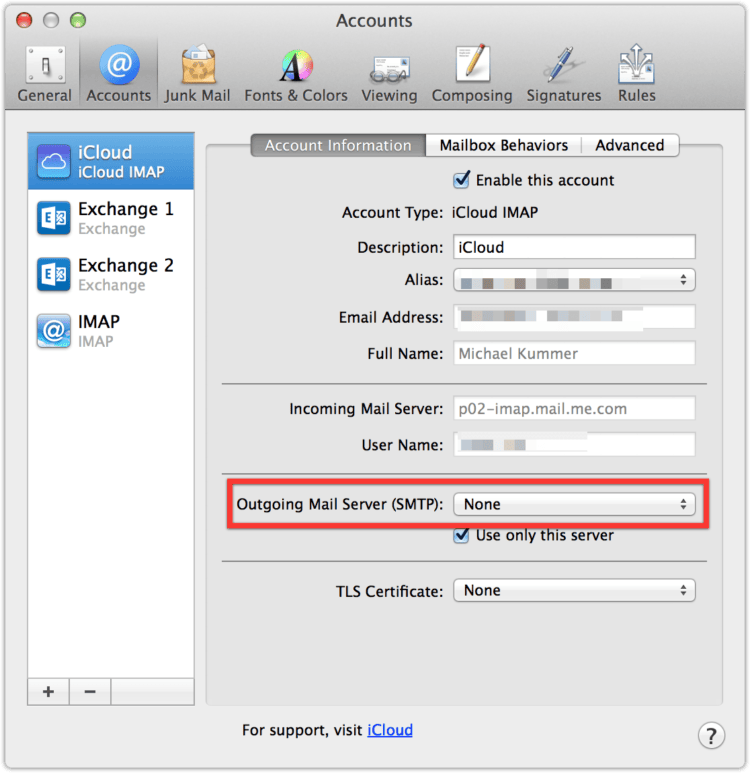Open the TLS Certificate dropdown

[x=574, y=590]
